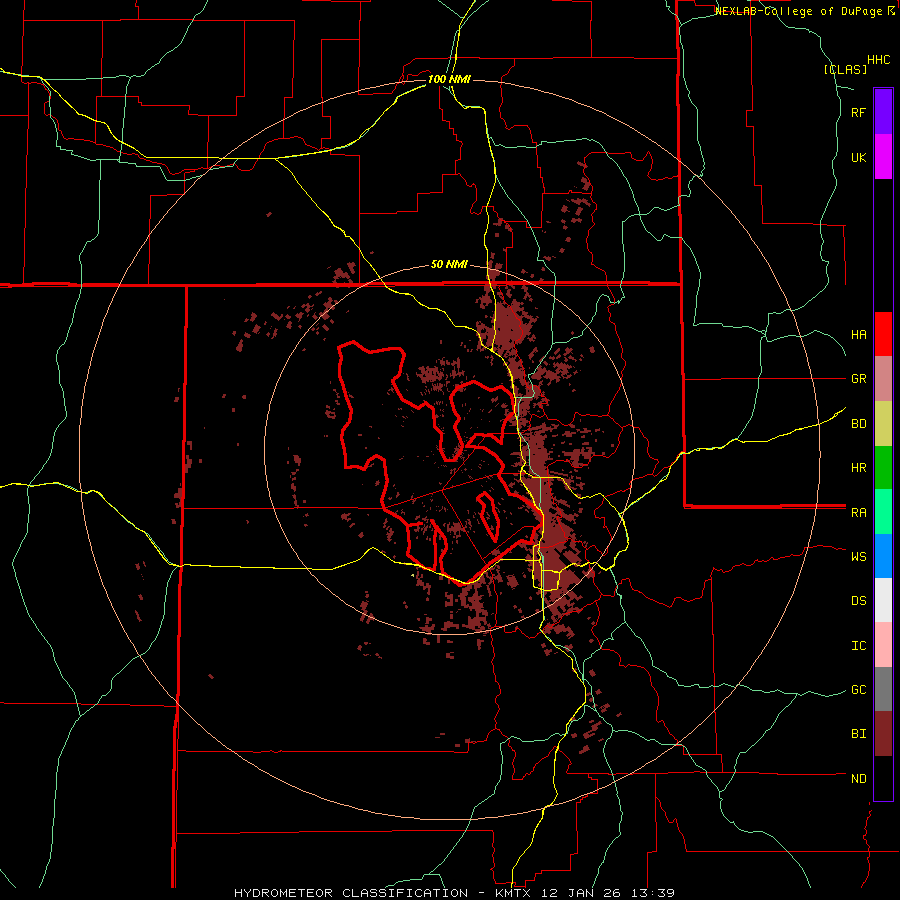
Task: Click the red HA legend swatch
Action: pos(883,334)
